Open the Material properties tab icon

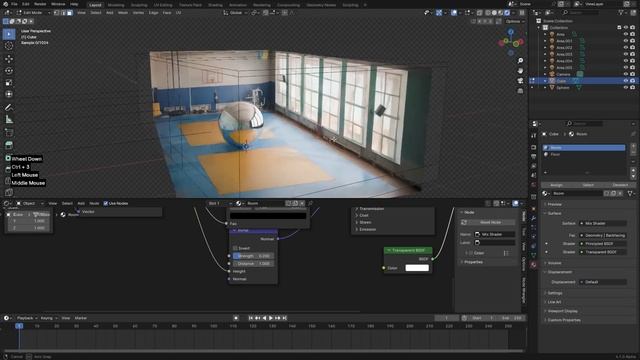(533, 264)
